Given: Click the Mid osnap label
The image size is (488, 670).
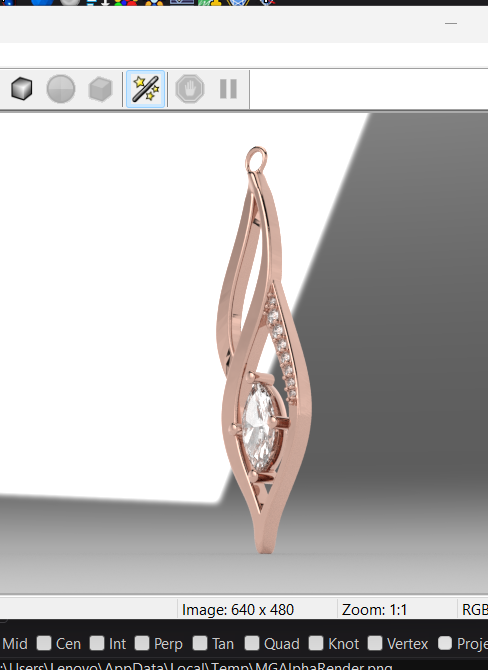Looking at the screenshot, I should tap(15, 644).
